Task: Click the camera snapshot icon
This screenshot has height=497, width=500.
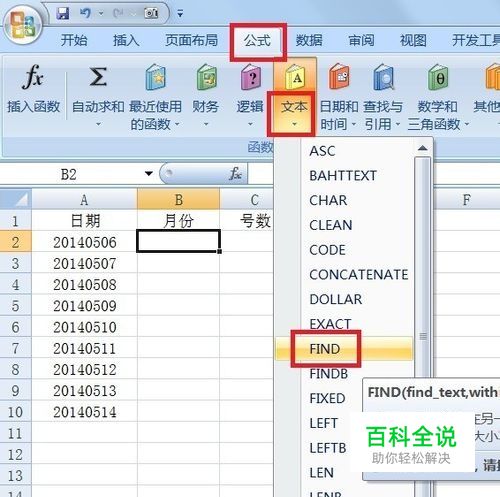Action: 151,13
